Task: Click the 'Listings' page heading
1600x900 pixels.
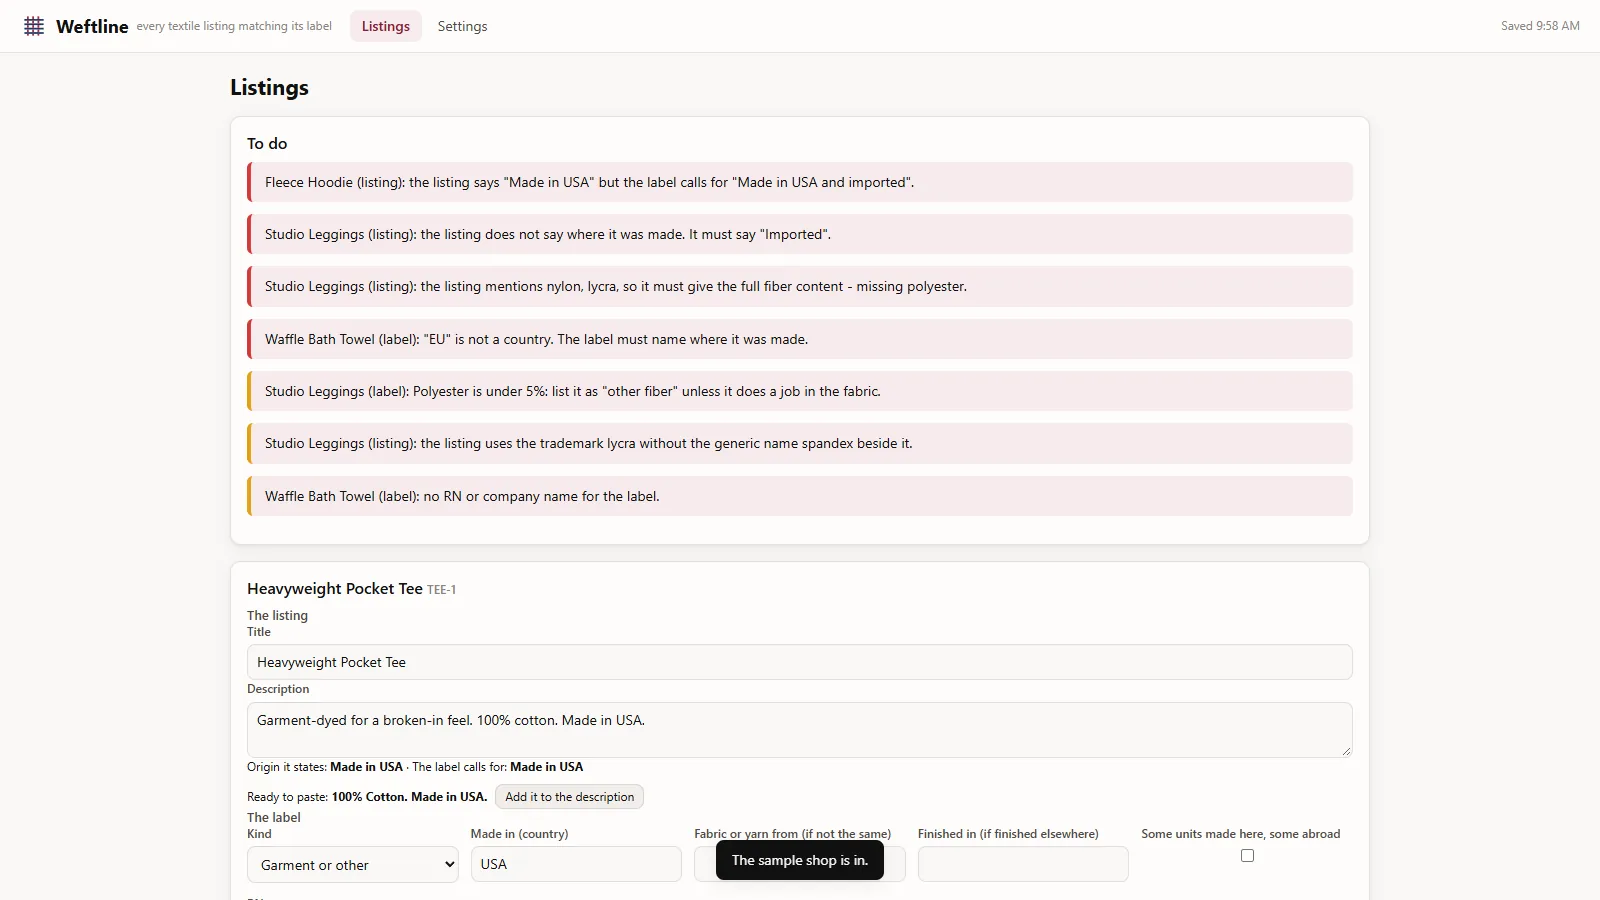Action: pyautogui.click(x=269, y=87)
